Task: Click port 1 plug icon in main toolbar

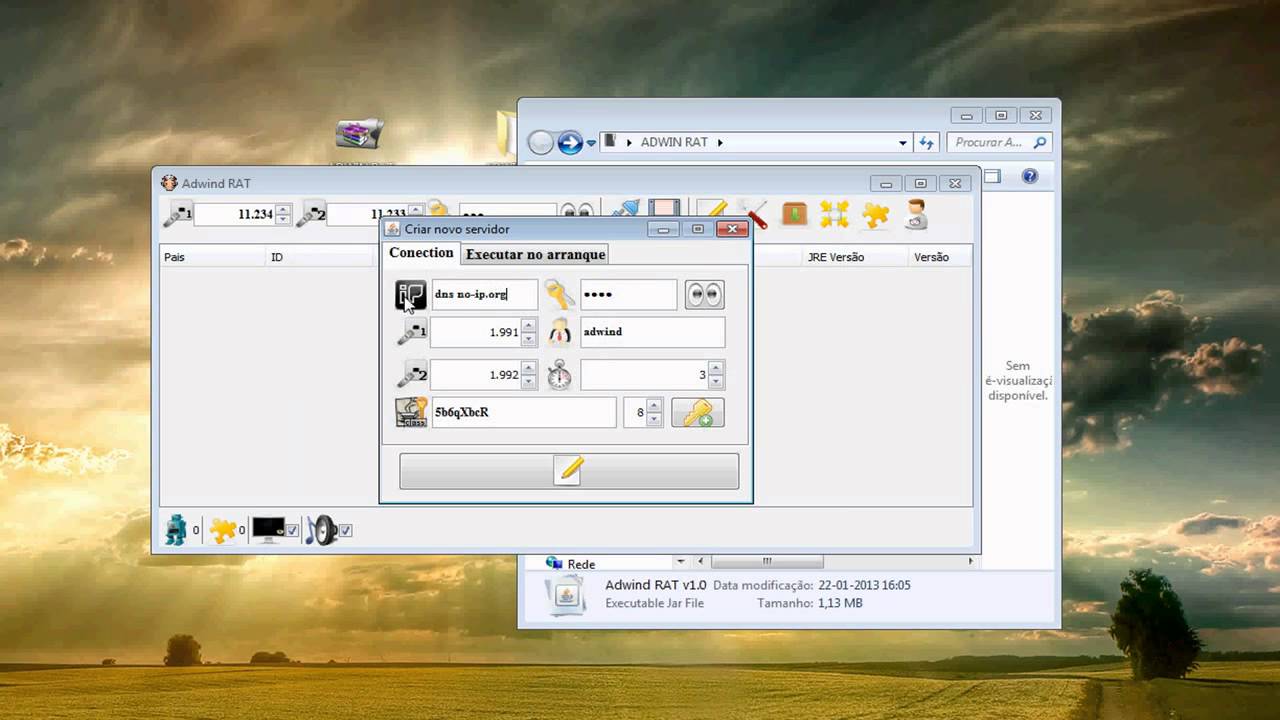Action: pos(177,214)
